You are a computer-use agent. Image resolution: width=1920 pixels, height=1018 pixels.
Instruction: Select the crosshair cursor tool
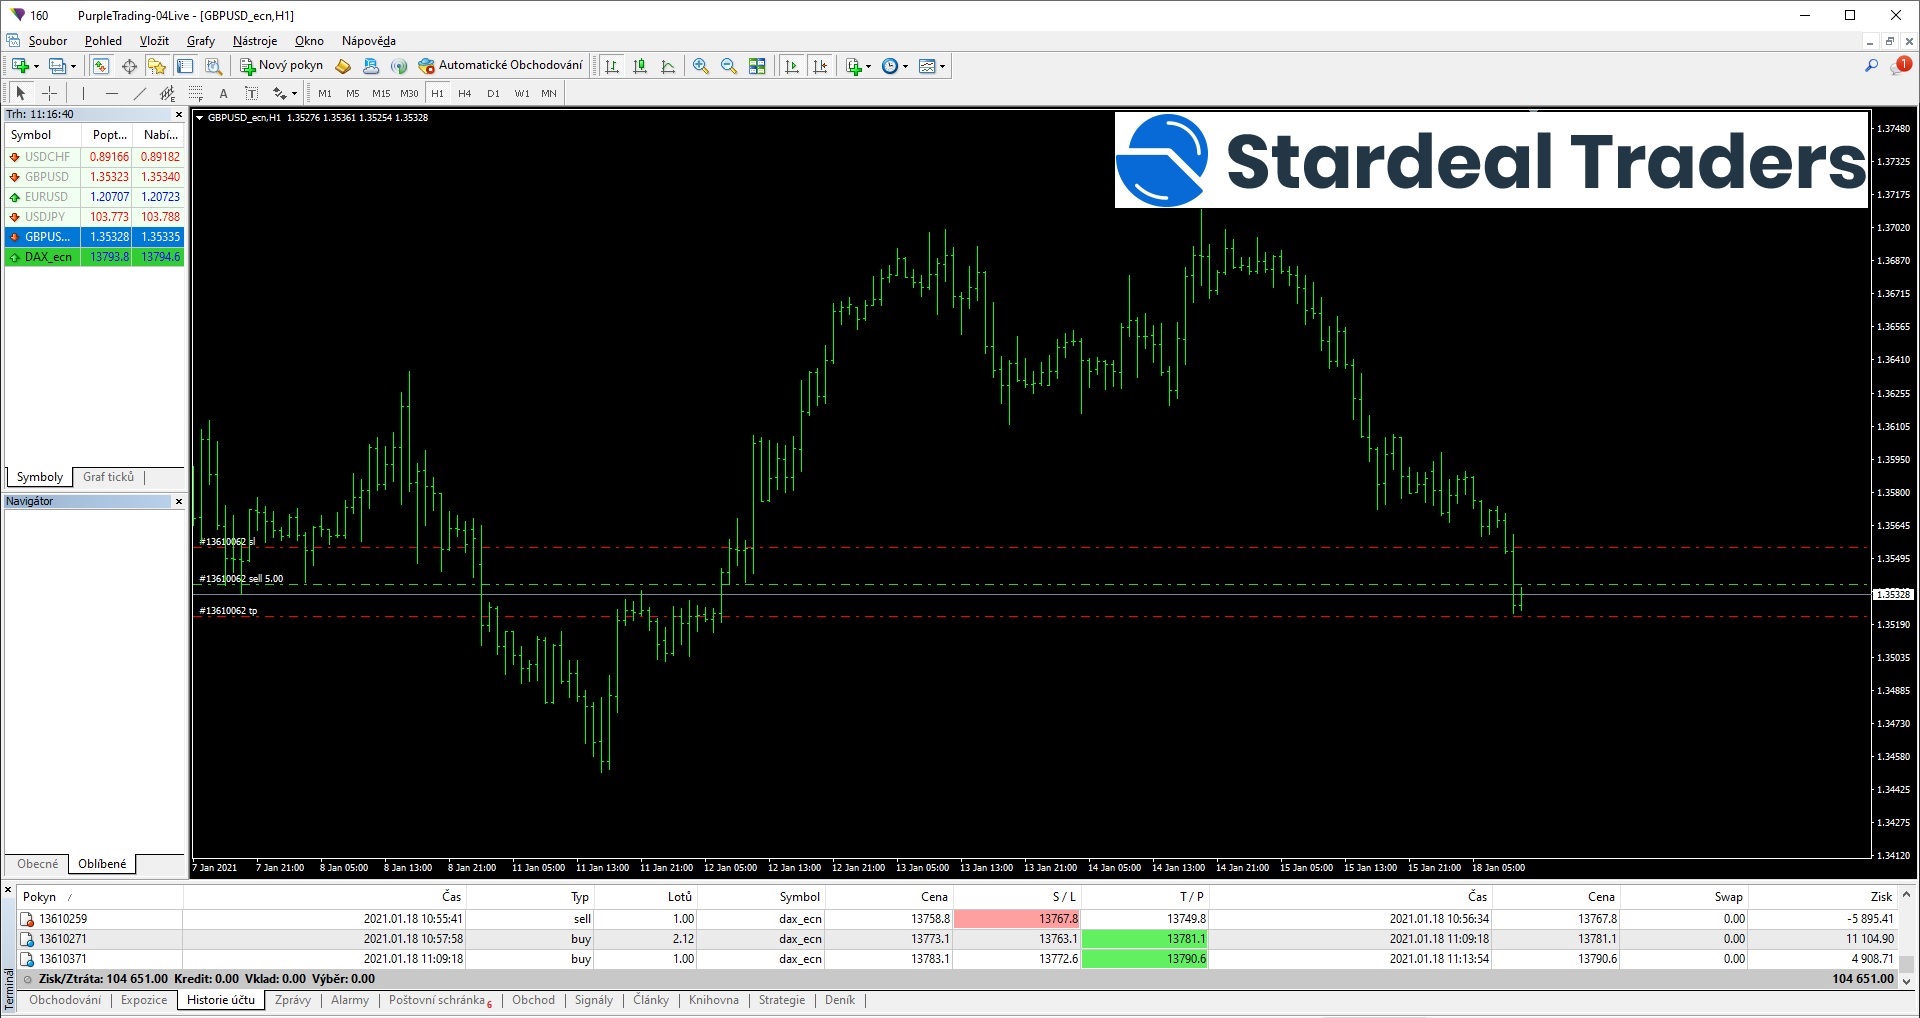49,93
